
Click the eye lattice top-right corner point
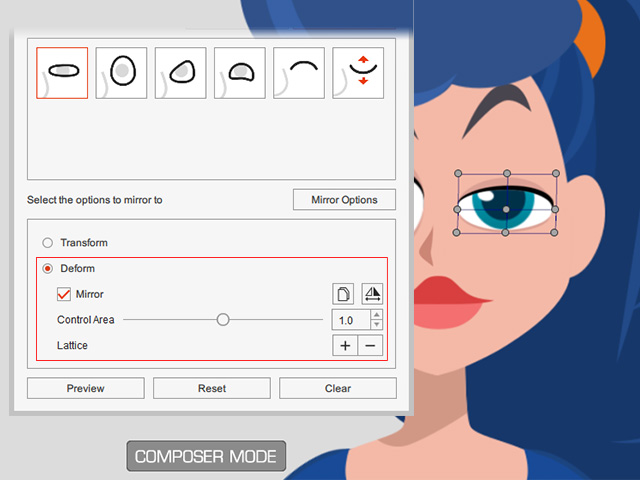tap(556, 173)
